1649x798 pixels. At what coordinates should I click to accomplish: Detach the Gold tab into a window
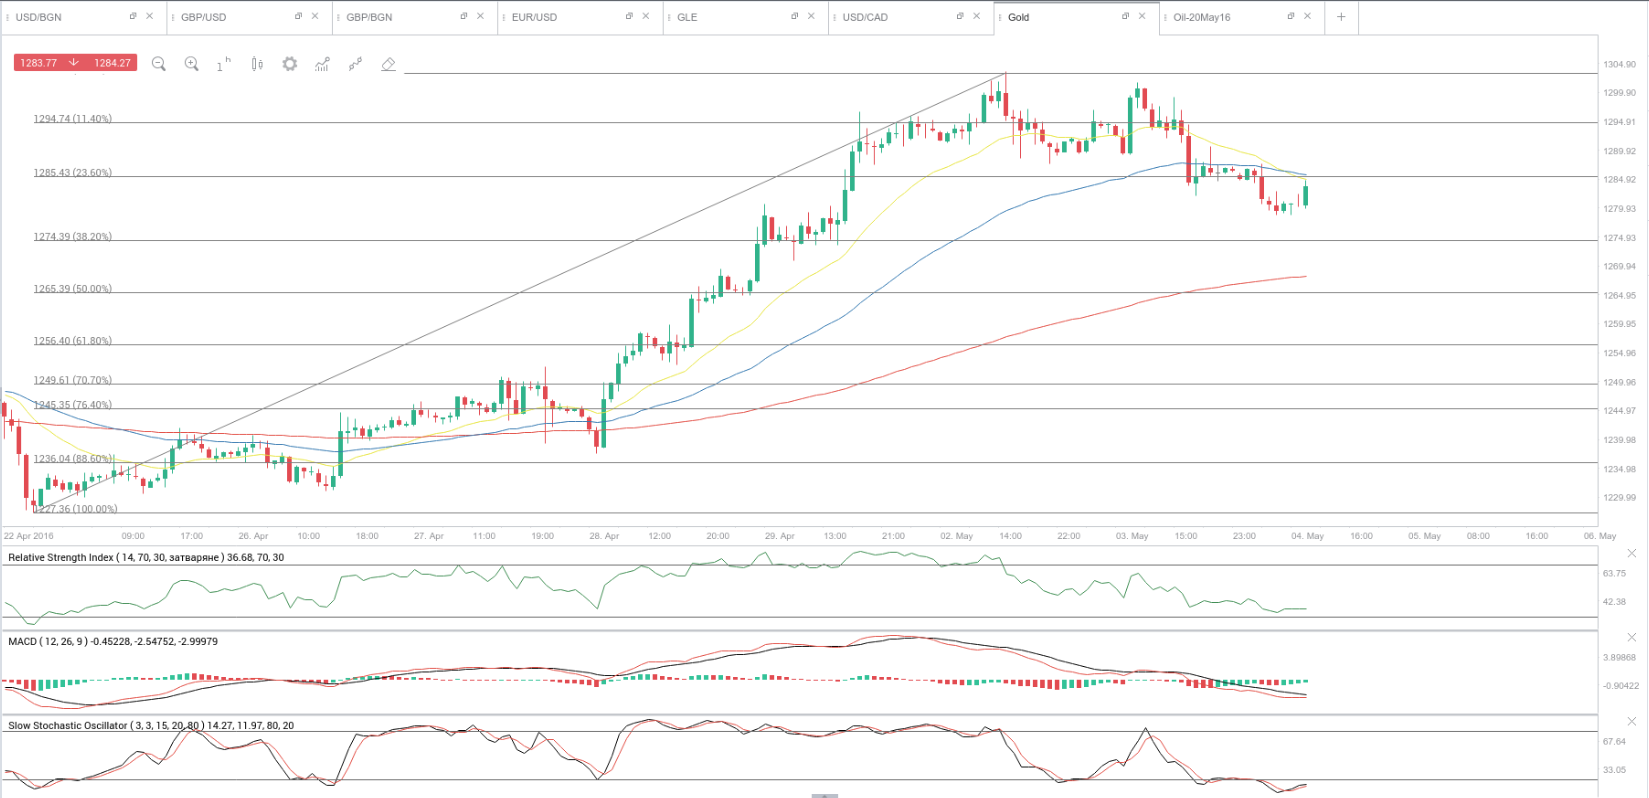[x=1125, y=16]
